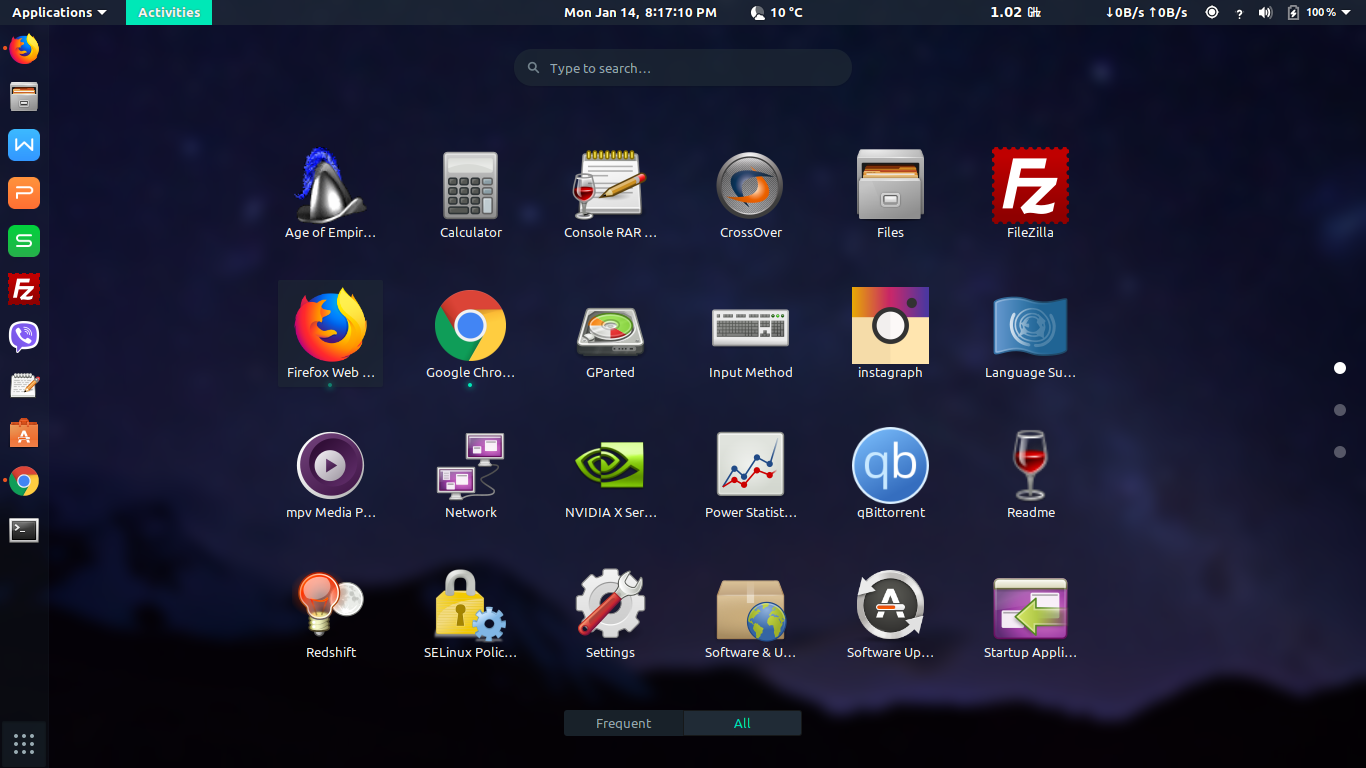This screenshot has height=768, width=1366.
Task: Launch Age of Empires from the app grid
Action: [x=330, y=186]
